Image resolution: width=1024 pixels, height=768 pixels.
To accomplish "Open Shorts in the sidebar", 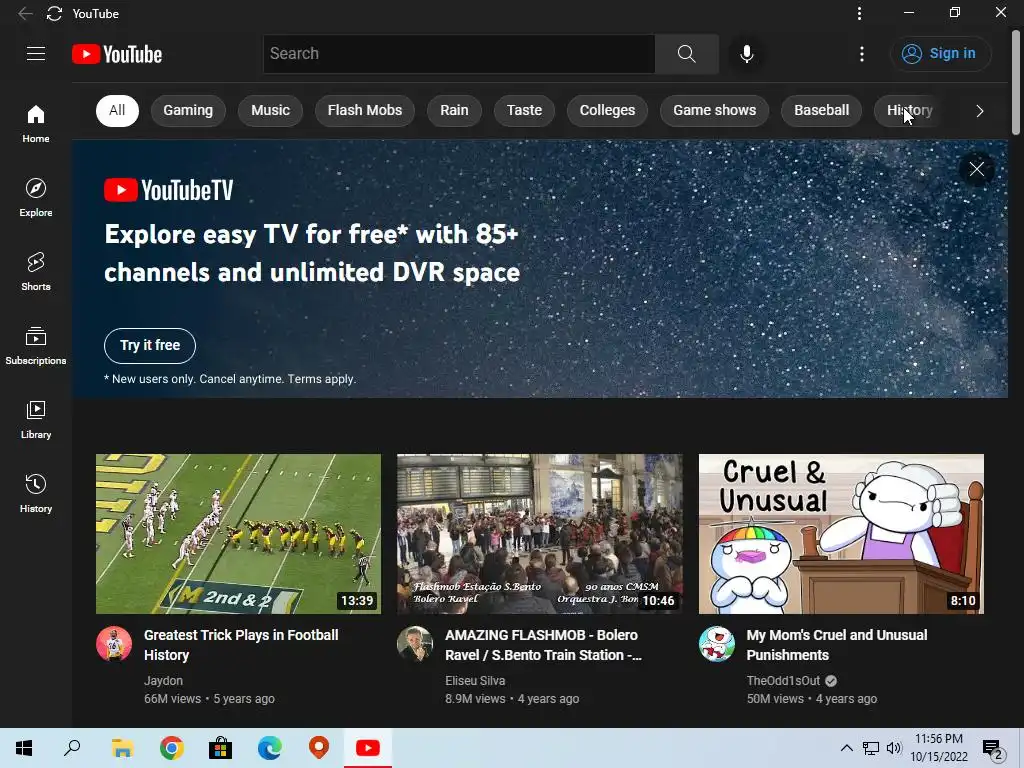I will pyautogui.click(x=35, y=272).
